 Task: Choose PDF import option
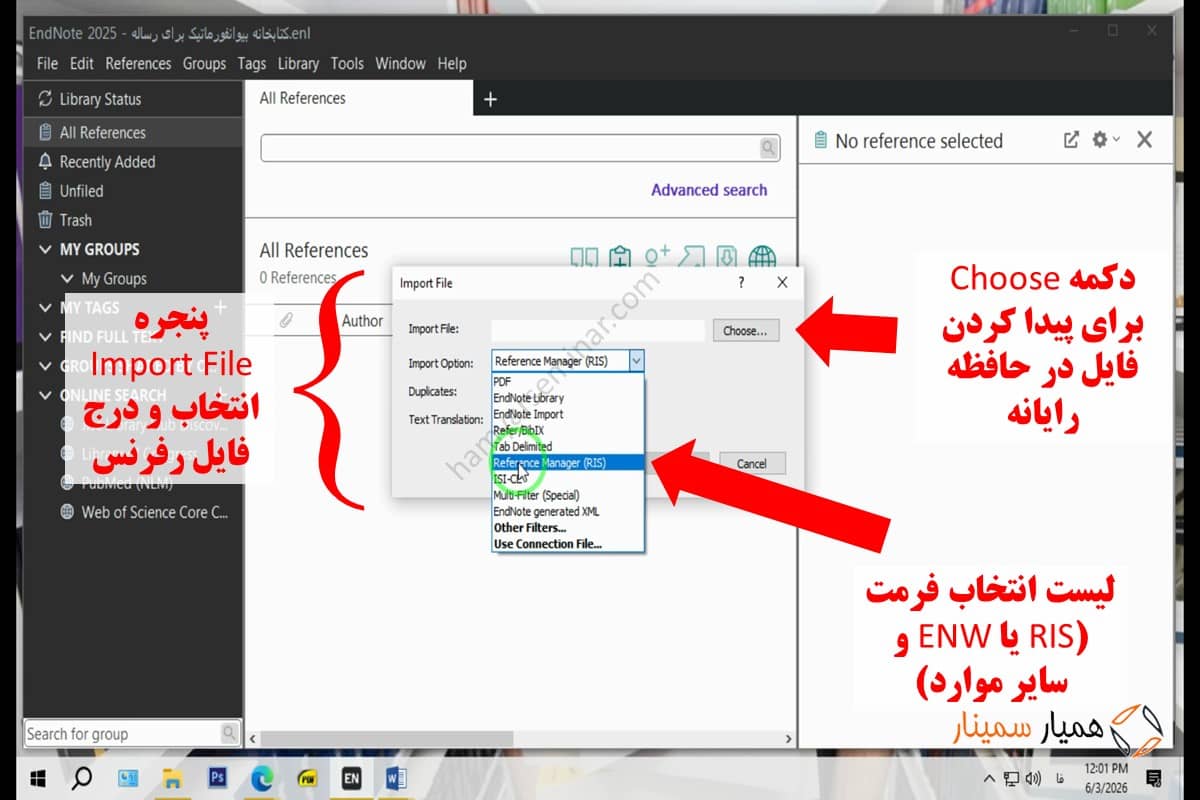point(568,381)
